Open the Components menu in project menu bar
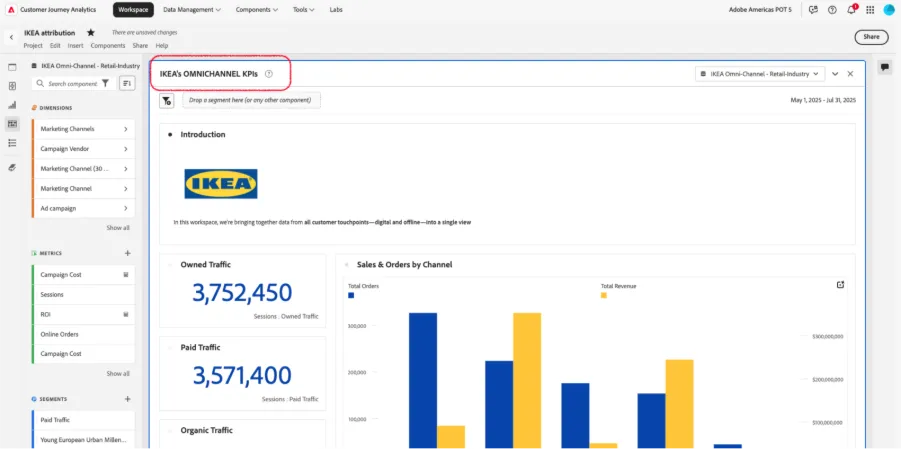Image resolution: width=901 pixels, height=450 pixels. (107, 45)
